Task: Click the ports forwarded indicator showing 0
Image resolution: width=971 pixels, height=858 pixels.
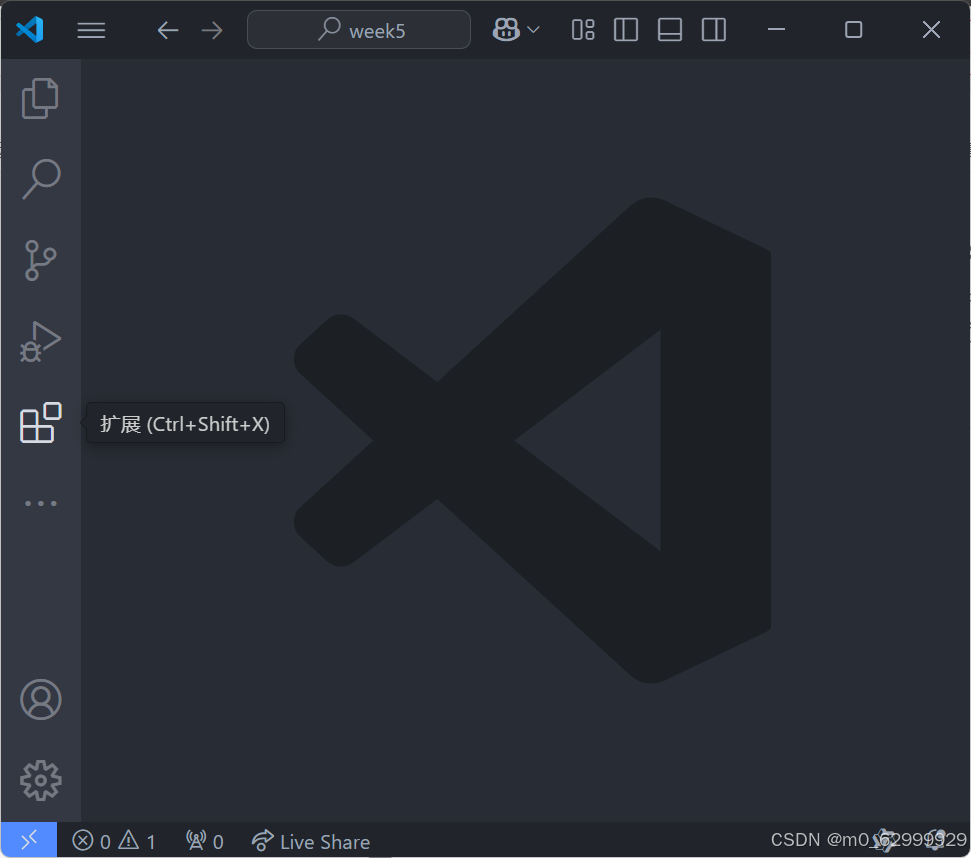Action: tap(205, 841)
